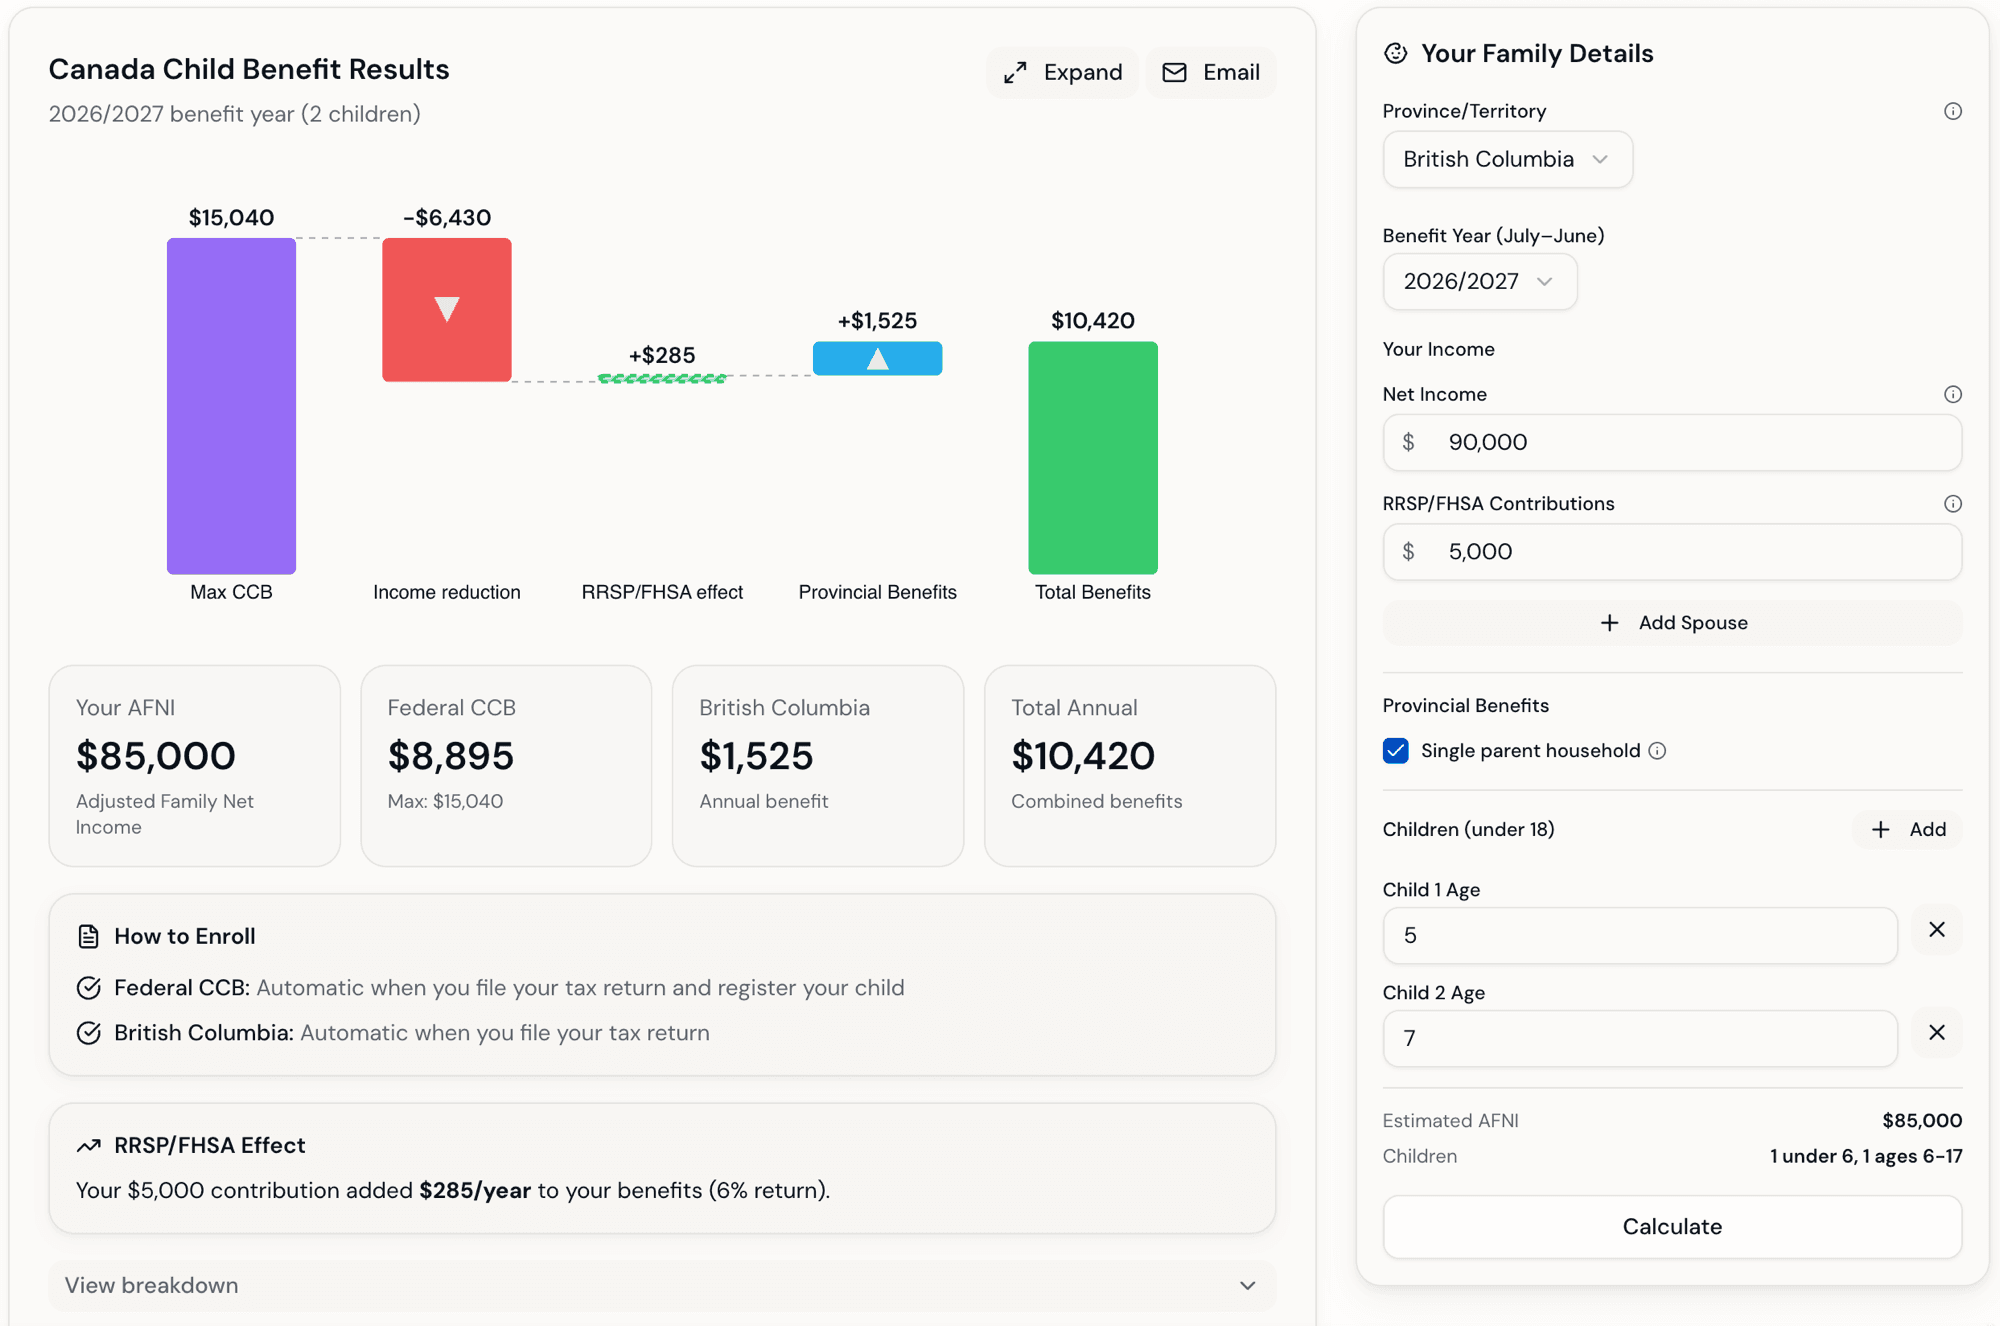Click the British Columbia $1,525 card
The width and height of the screenshot is (2000, 1326).
pyautogui.click(x=818, y=766)
